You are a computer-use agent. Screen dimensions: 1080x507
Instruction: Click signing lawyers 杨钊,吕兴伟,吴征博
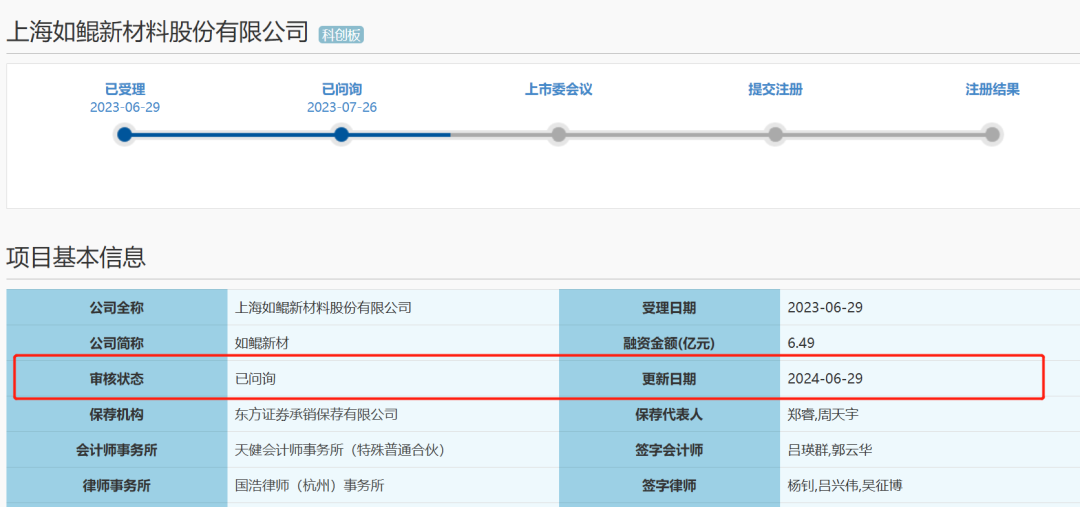coord(845,486)
